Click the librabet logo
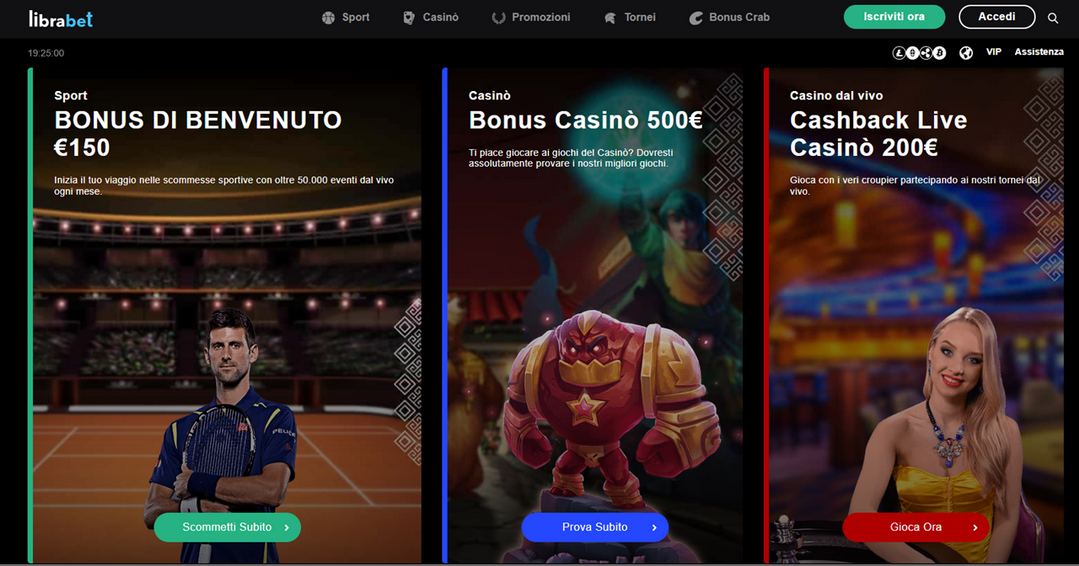This screenshot has height=566, width=1079. click(x=61, y=19)
